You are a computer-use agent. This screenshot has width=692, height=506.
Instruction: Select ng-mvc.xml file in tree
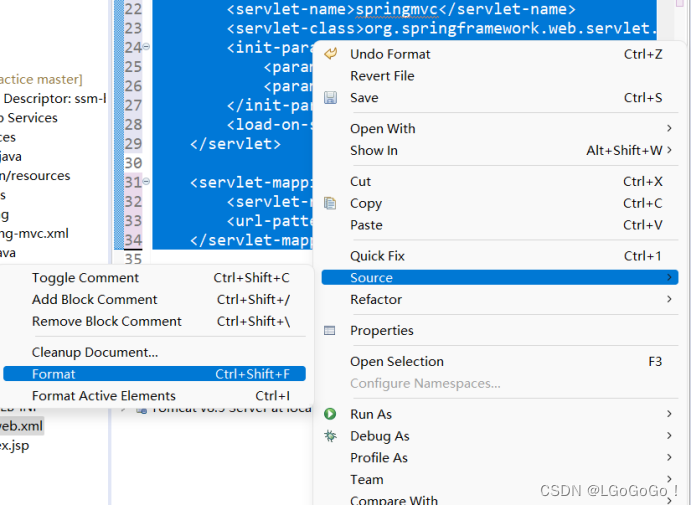coord(34,233)
